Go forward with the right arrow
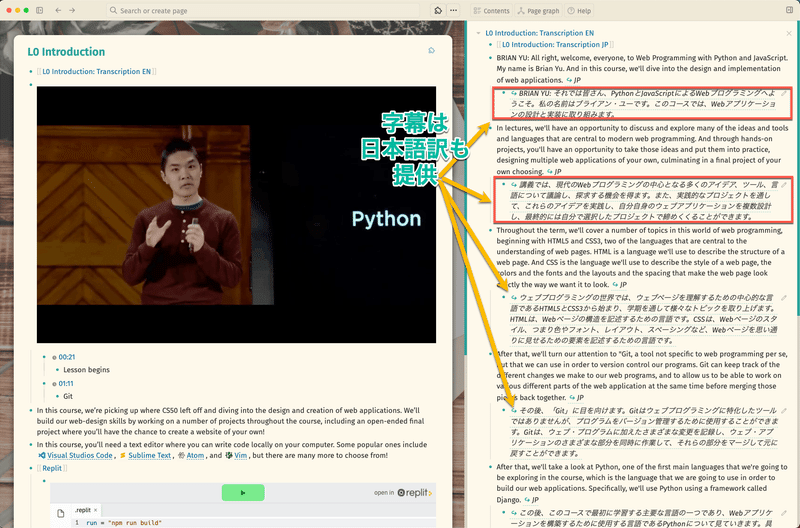 click(72, 10)
